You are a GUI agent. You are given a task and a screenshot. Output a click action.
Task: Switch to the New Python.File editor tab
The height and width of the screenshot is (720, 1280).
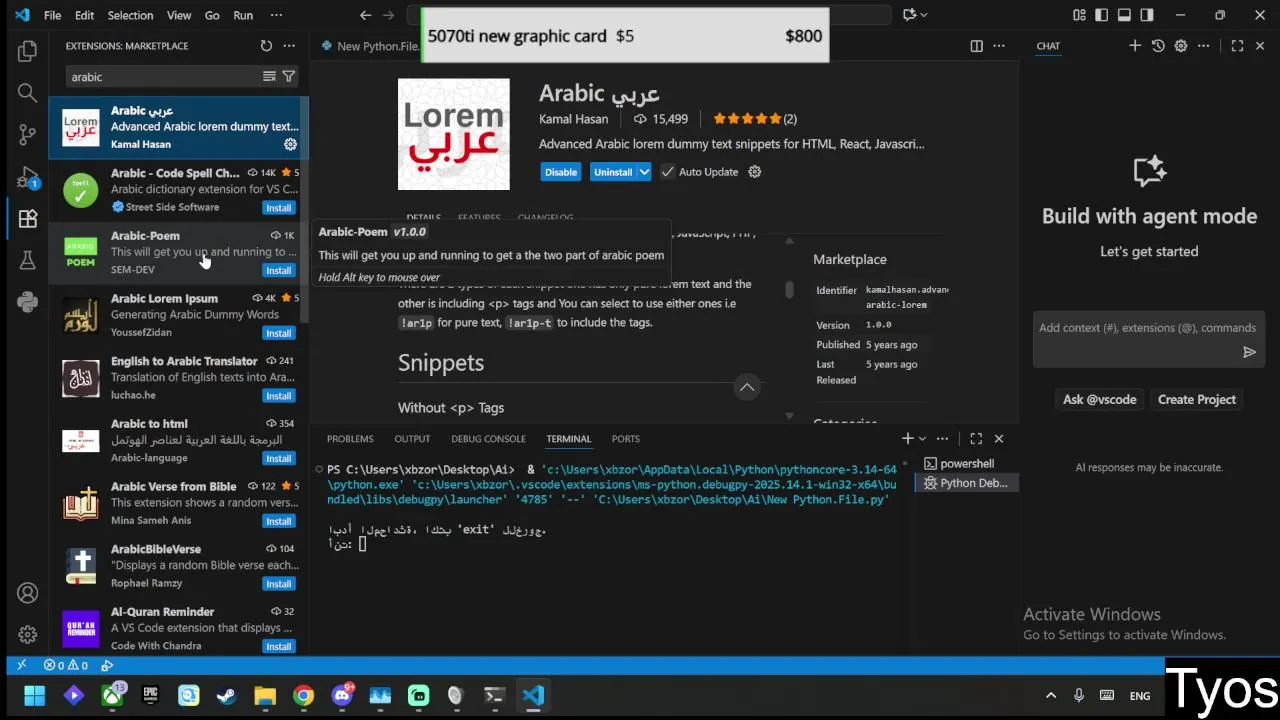point(369,46)
